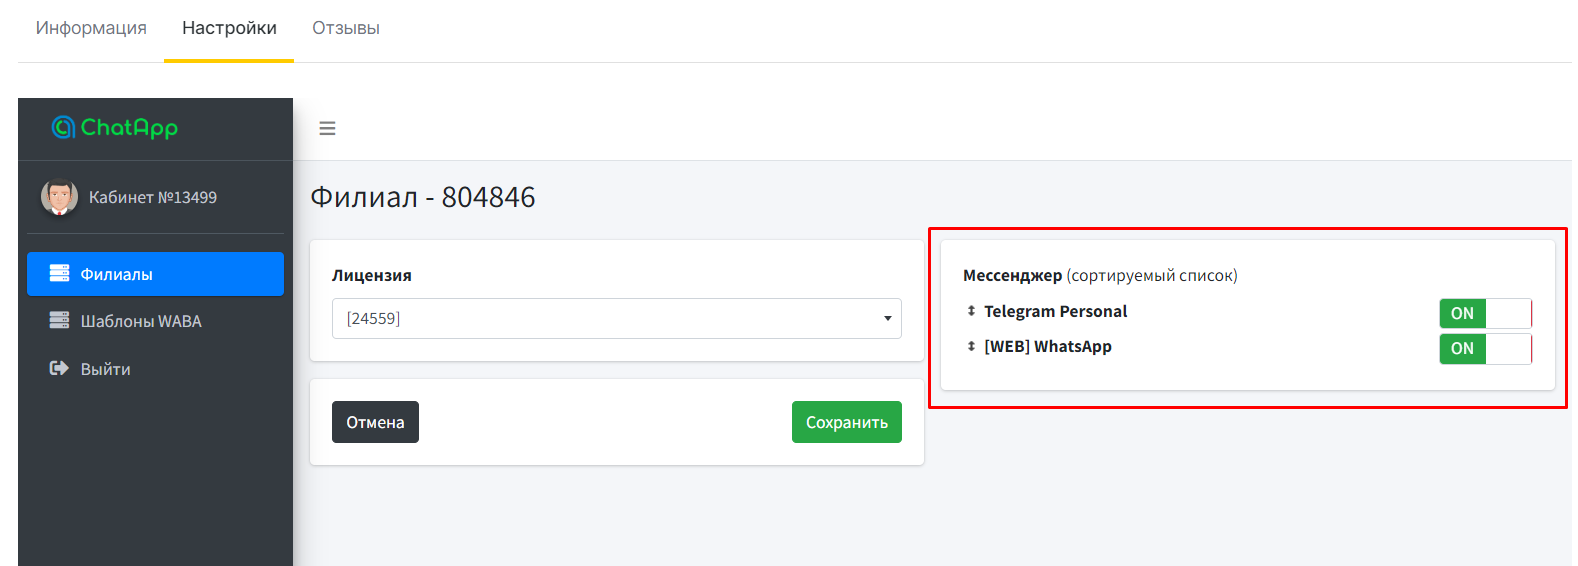Click the icon beside Шаблоны WABA
1578x566 pixels.
coord(59,320)
